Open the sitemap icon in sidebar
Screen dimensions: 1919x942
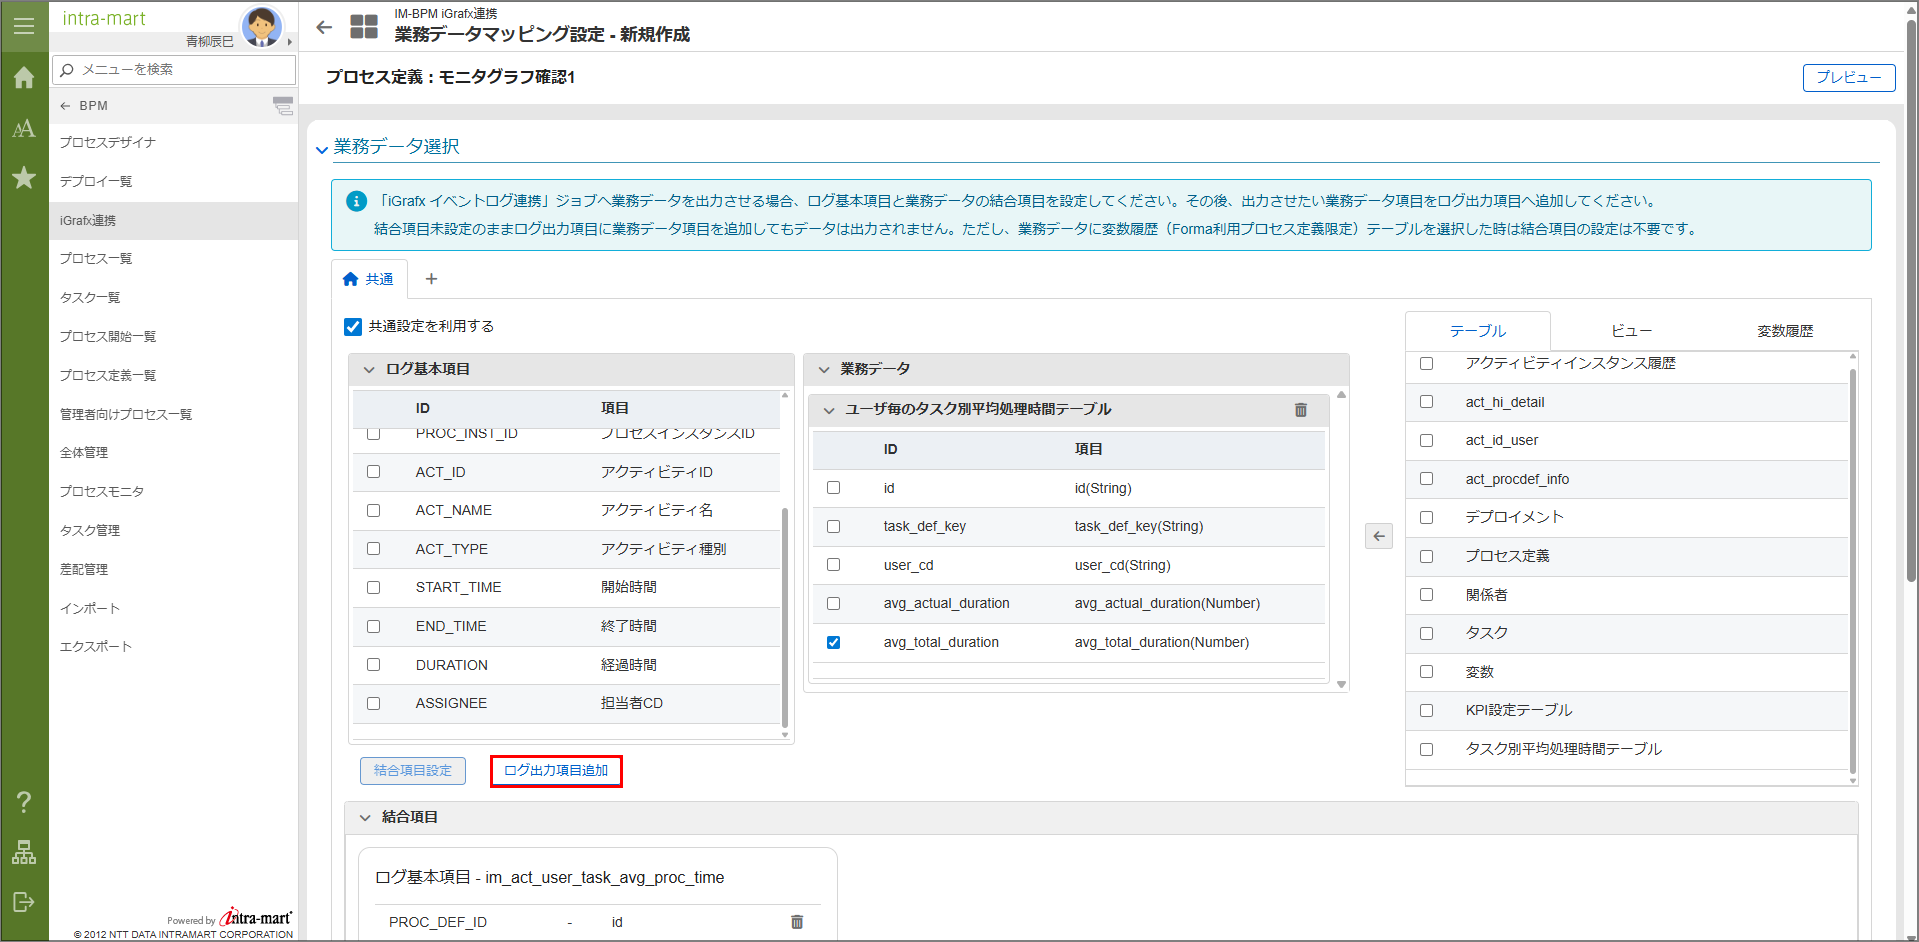pos(24,852)
